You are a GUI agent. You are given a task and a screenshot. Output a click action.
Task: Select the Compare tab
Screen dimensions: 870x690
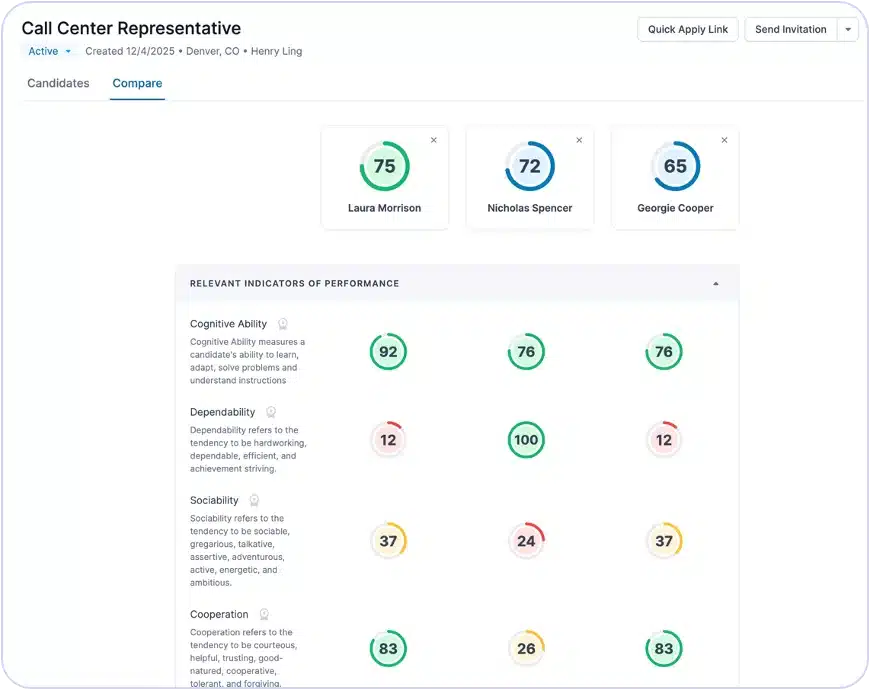[137, 83]
